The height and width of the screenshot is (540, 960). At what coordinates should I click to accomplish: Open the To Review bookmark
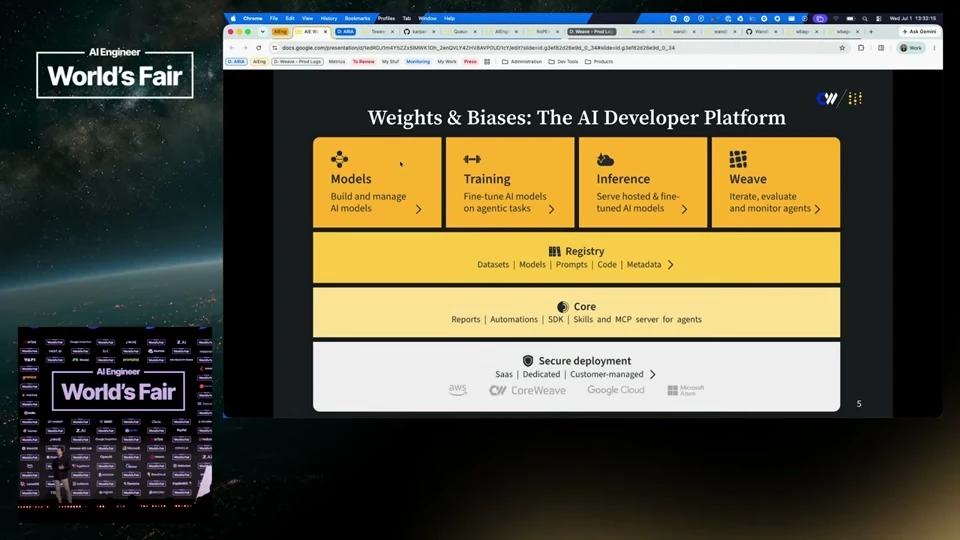pos(363,62)
